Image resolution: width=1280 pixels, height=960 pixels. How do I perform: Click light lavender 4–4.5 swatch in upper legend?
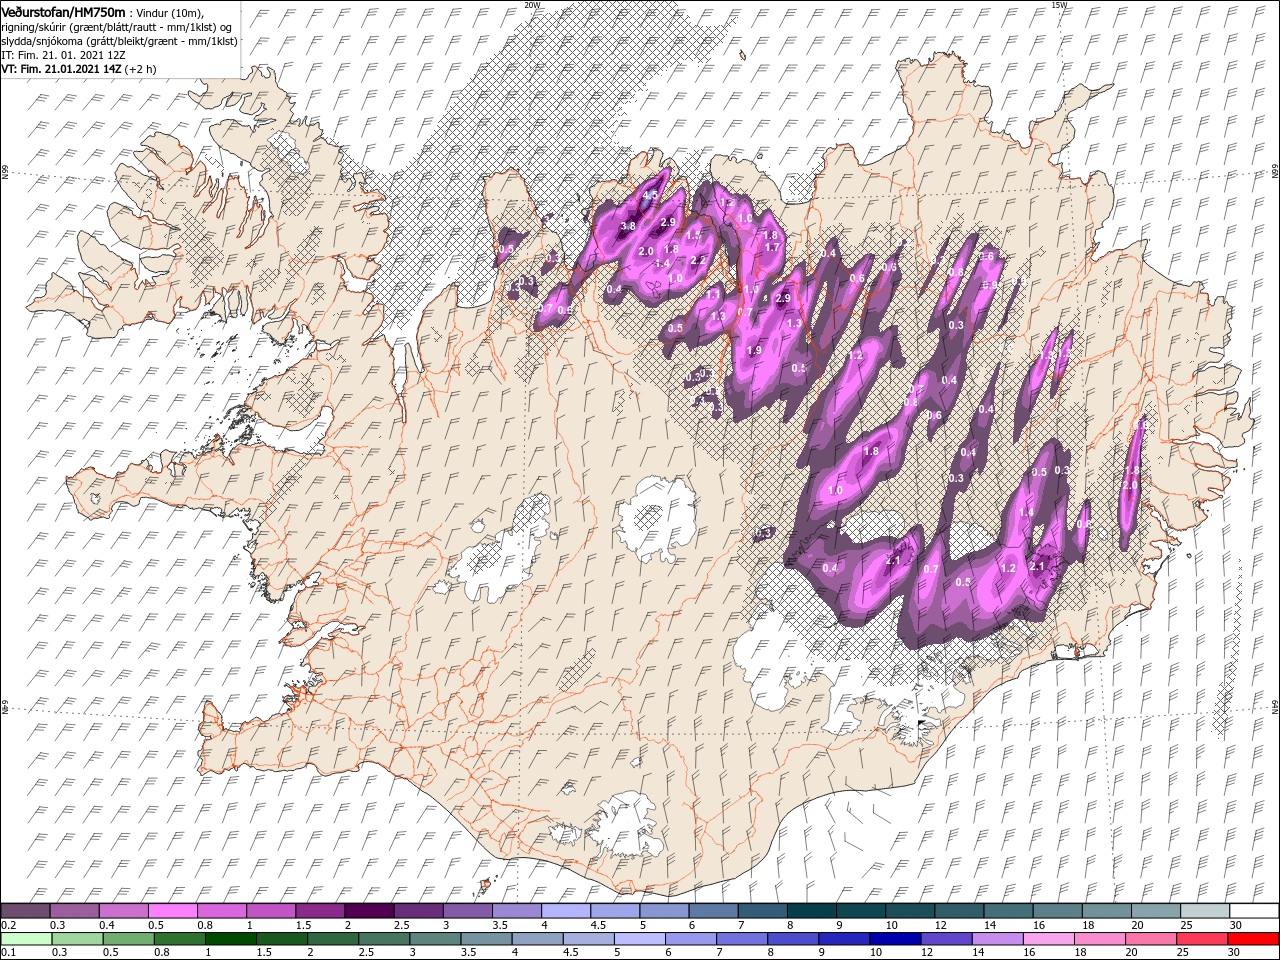[x=567, y=911]
